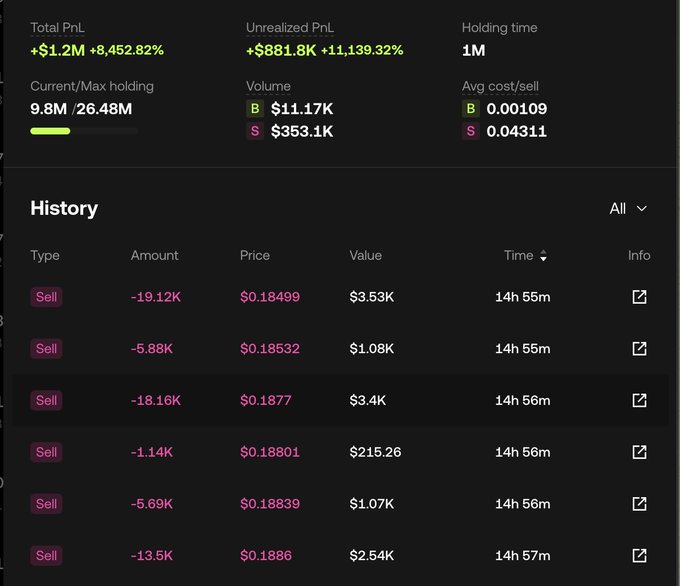Click the Type column header
Screen dimensions: 680x586
point(45,255)
